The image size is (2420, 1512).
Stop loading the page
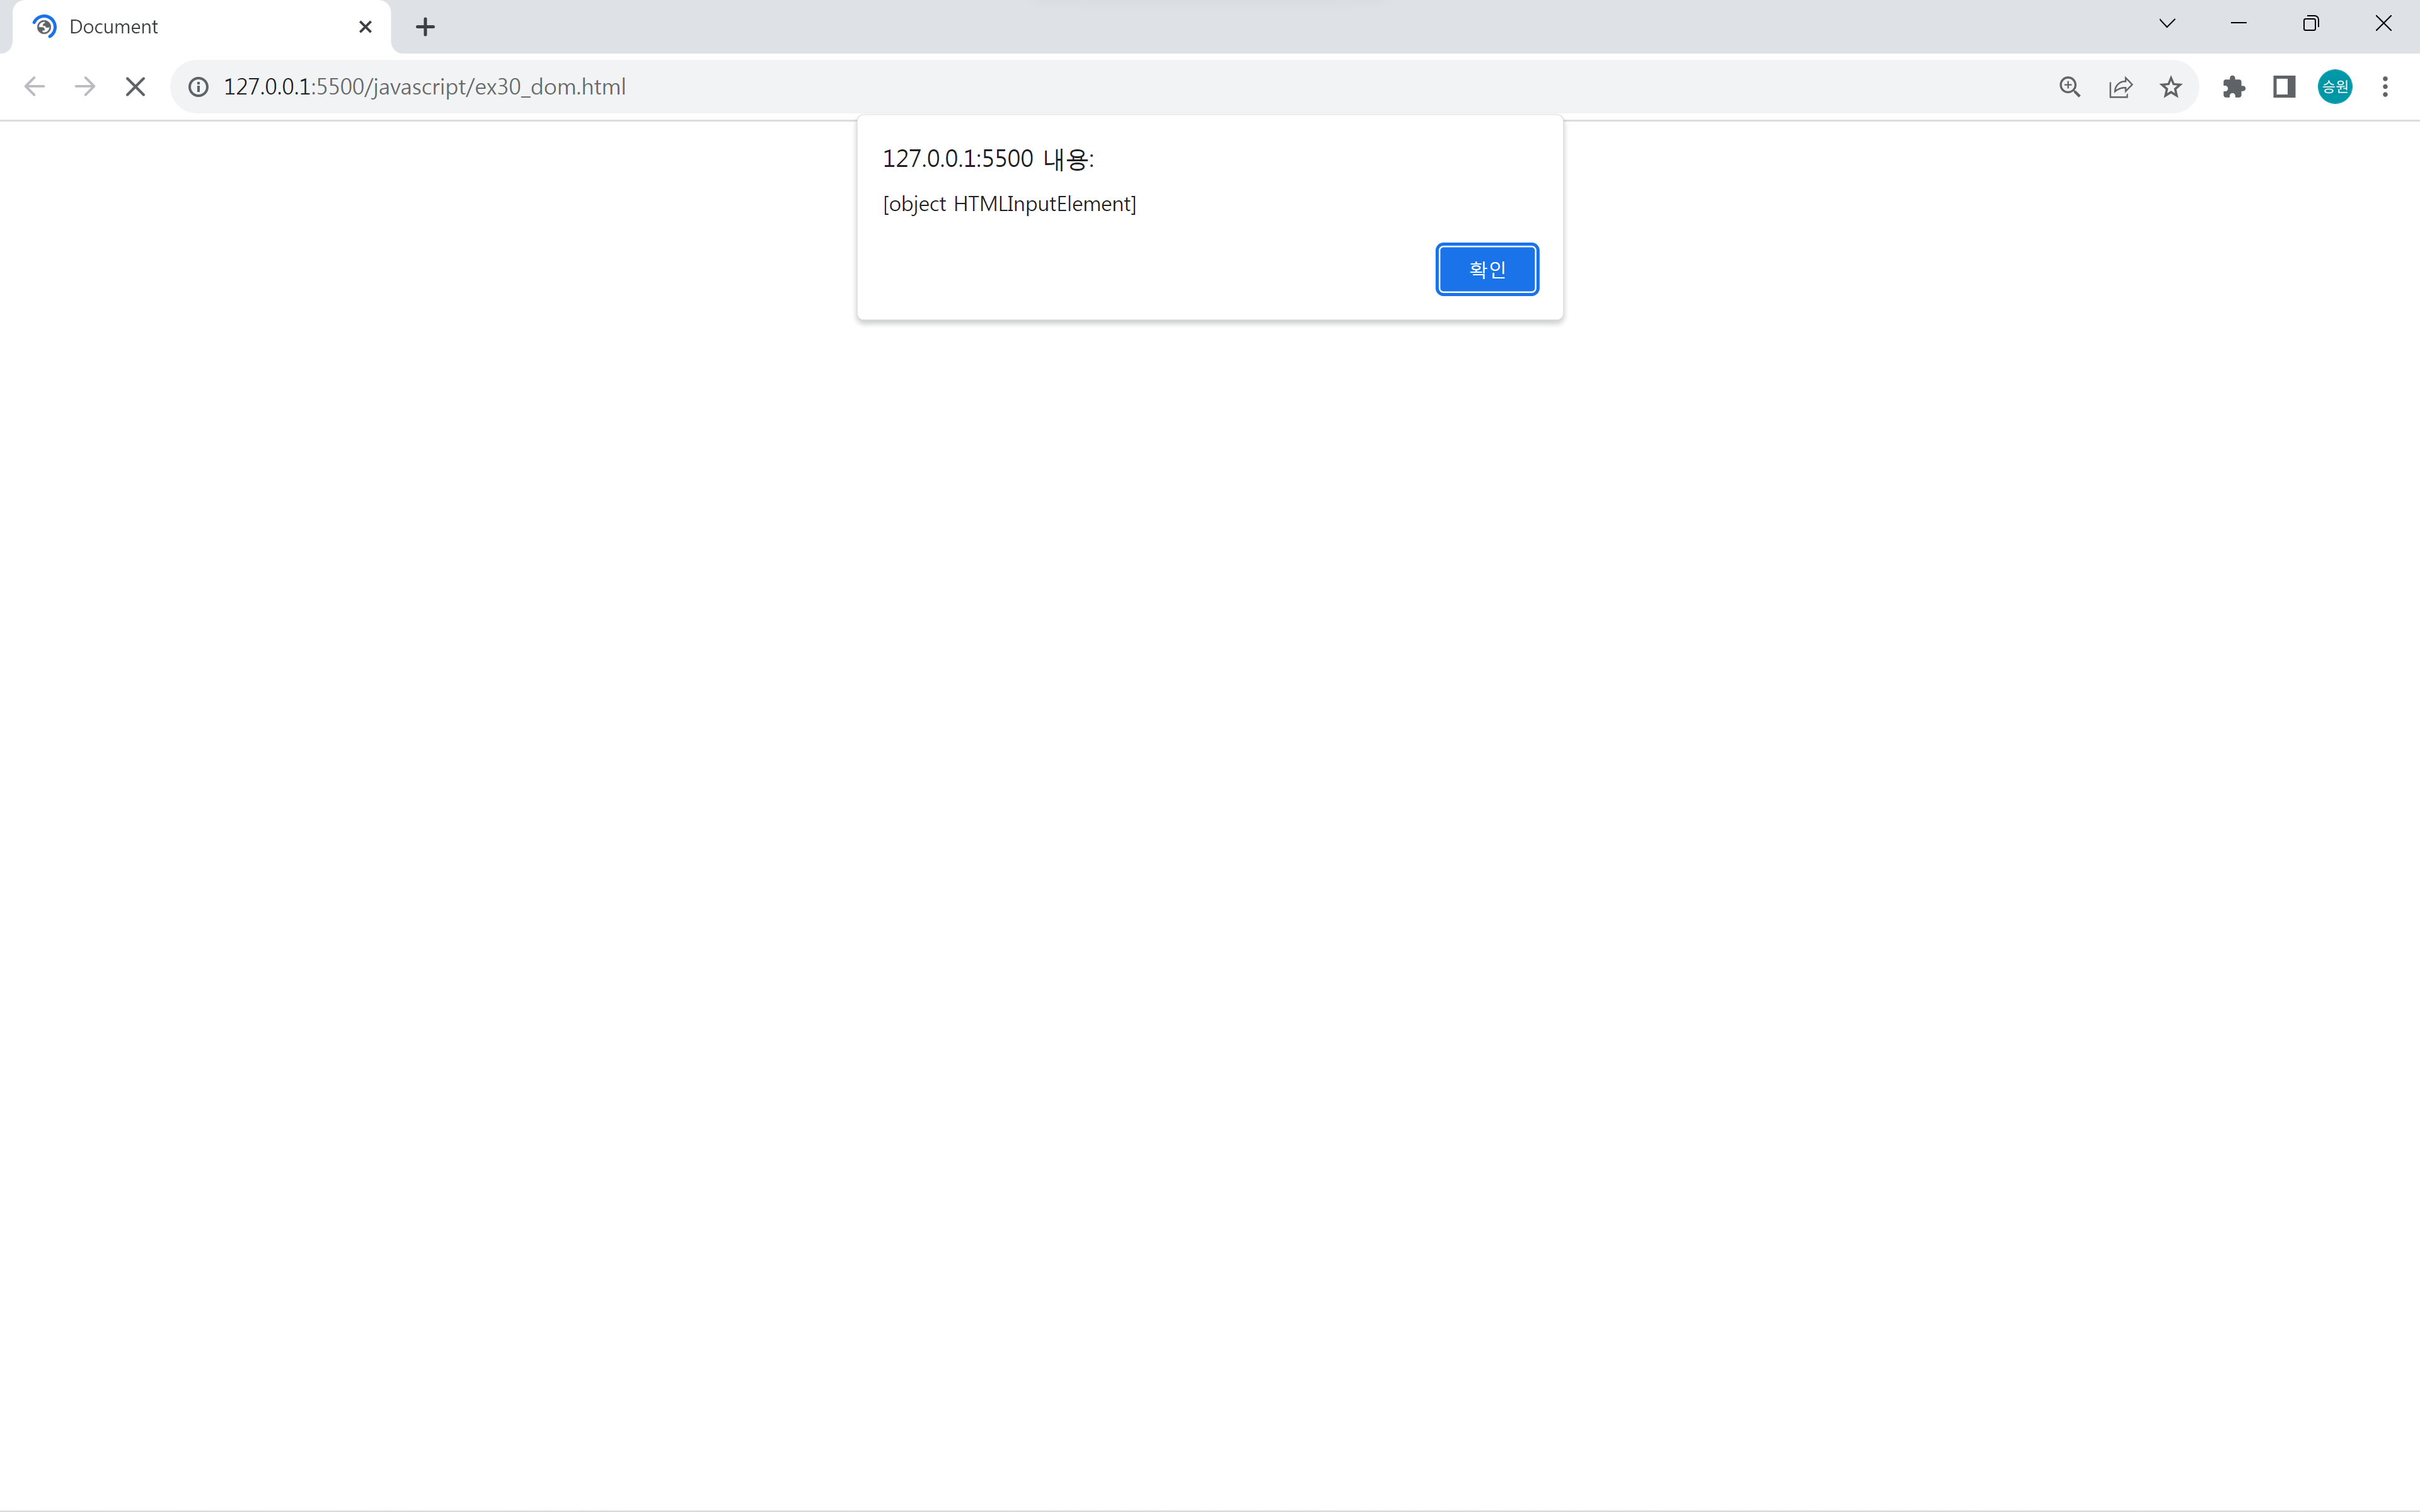point(135,87)
